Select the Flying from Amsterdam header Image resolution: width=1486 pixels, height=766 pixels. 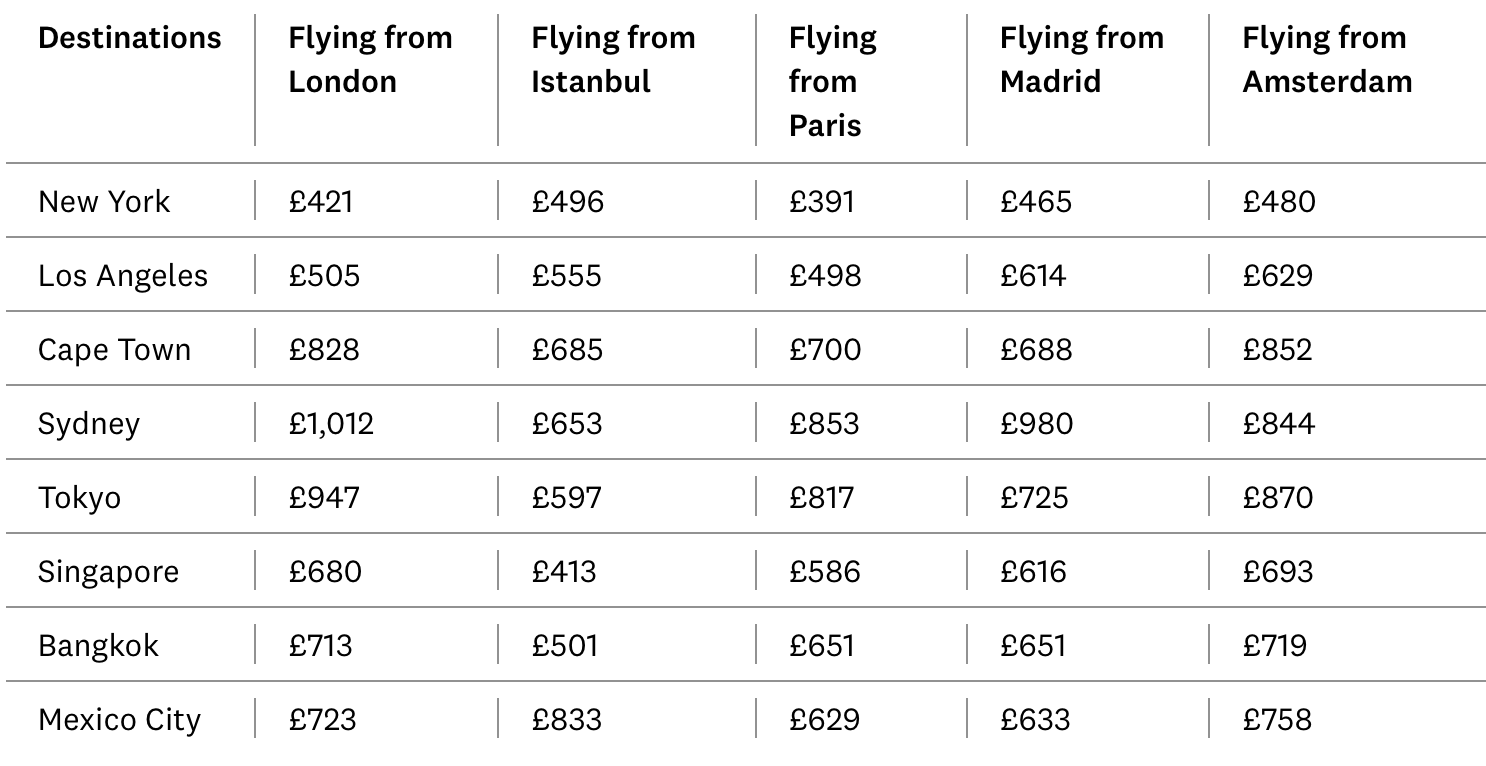click(x=1327, y=60)
